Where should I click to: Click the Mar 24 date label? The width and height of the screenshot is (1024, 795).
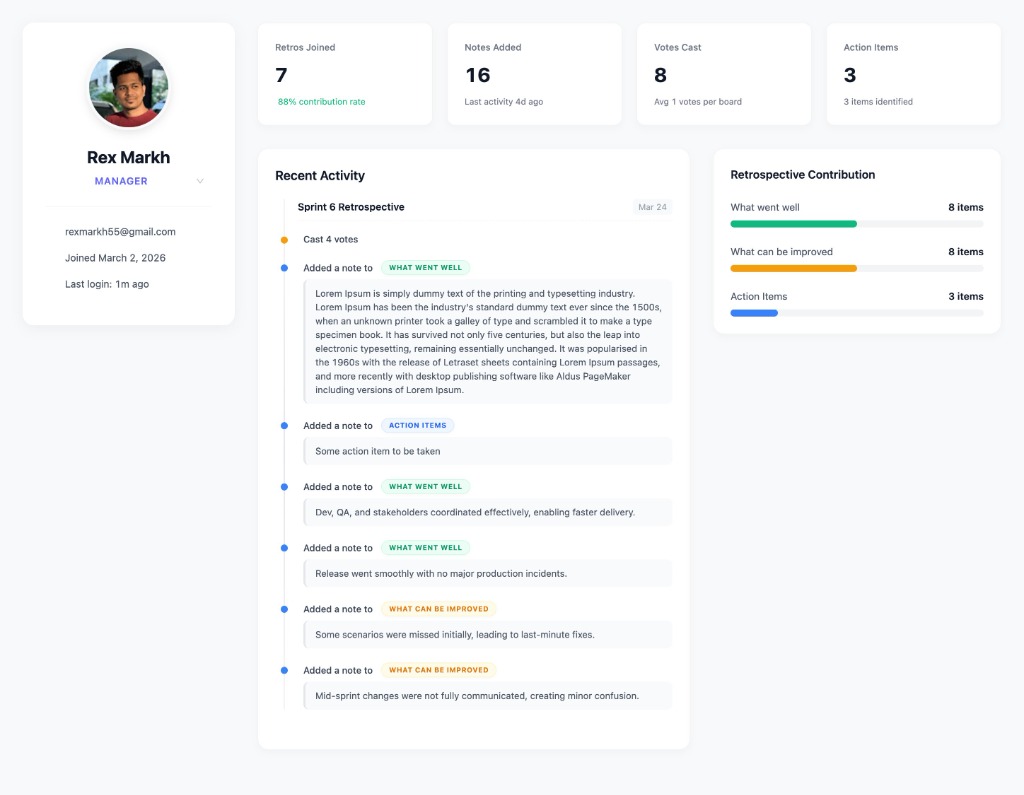pyautogui.click(x=653, y=207)
